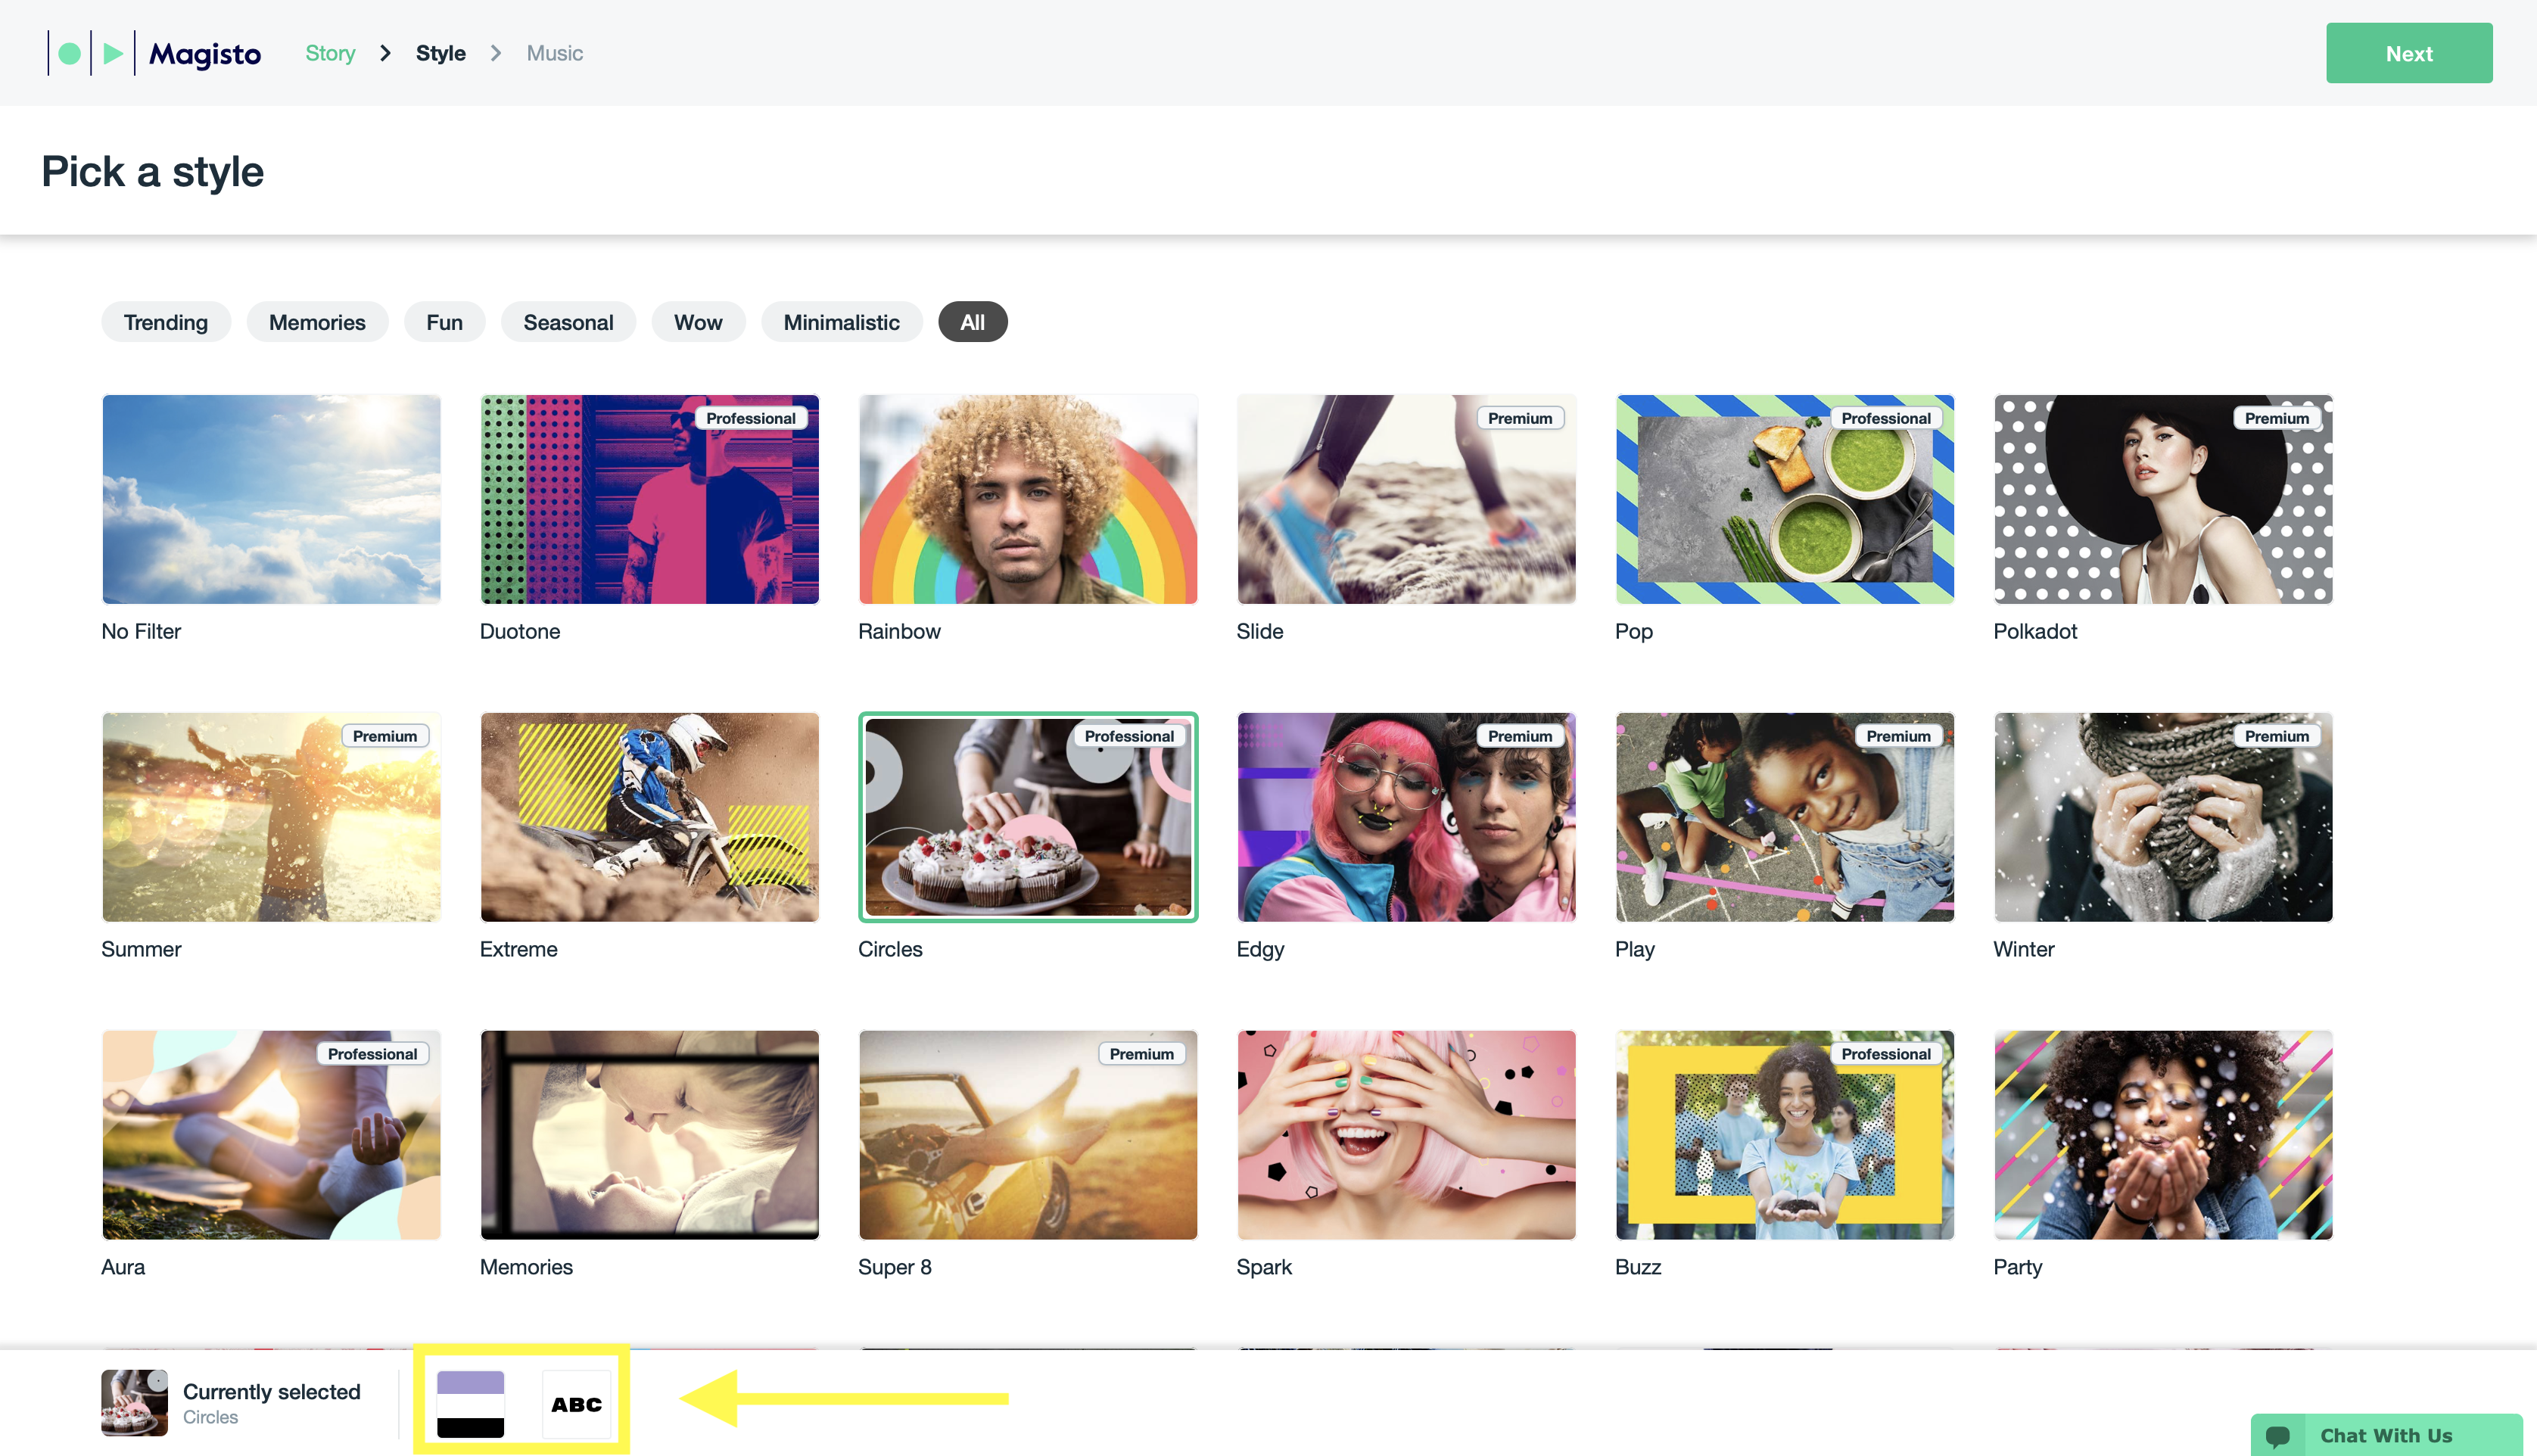Click the Professional badge on Circles
2537x1456 pixels.
point(1129,736)
